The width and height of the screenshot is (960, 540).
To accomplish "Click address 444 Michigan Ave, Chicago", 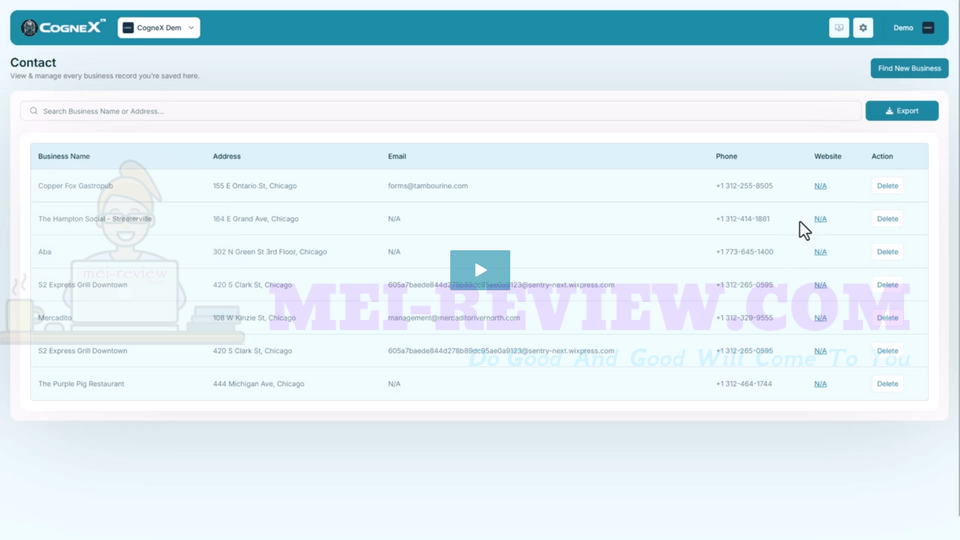I will (258, 384).
